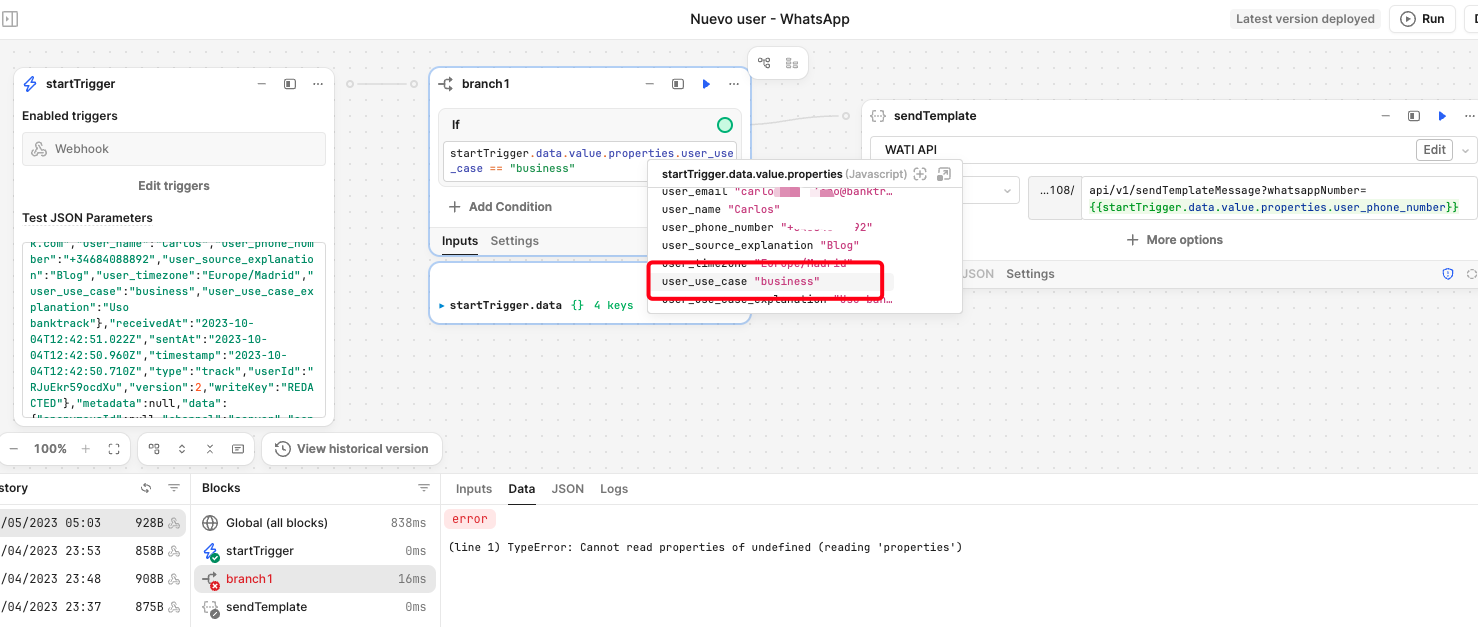Filter the run history list
1478x627 pixels.
coord(174,488)
